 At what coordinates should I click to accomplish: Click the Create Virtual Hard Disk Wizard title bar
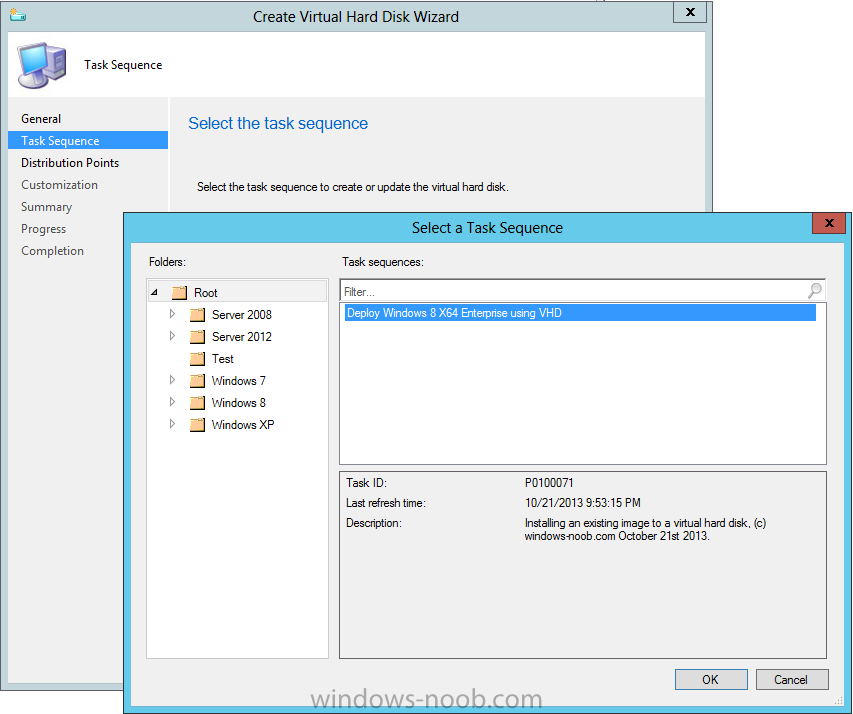click(356, 17)
